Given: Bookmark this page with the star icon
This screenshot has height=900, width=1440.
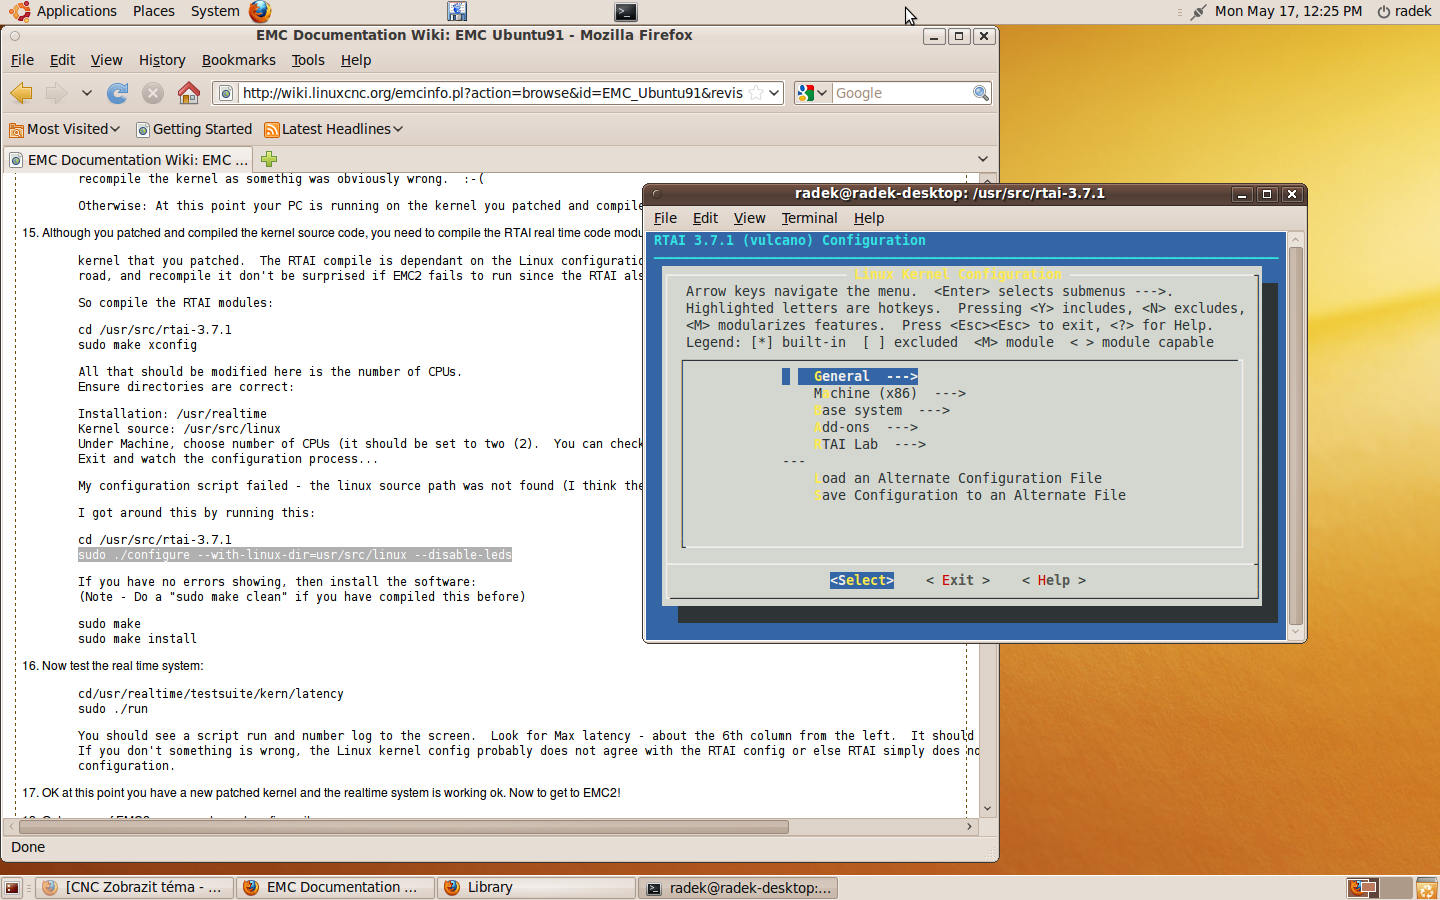Looking at the screenshot, I should coord(756,93).
